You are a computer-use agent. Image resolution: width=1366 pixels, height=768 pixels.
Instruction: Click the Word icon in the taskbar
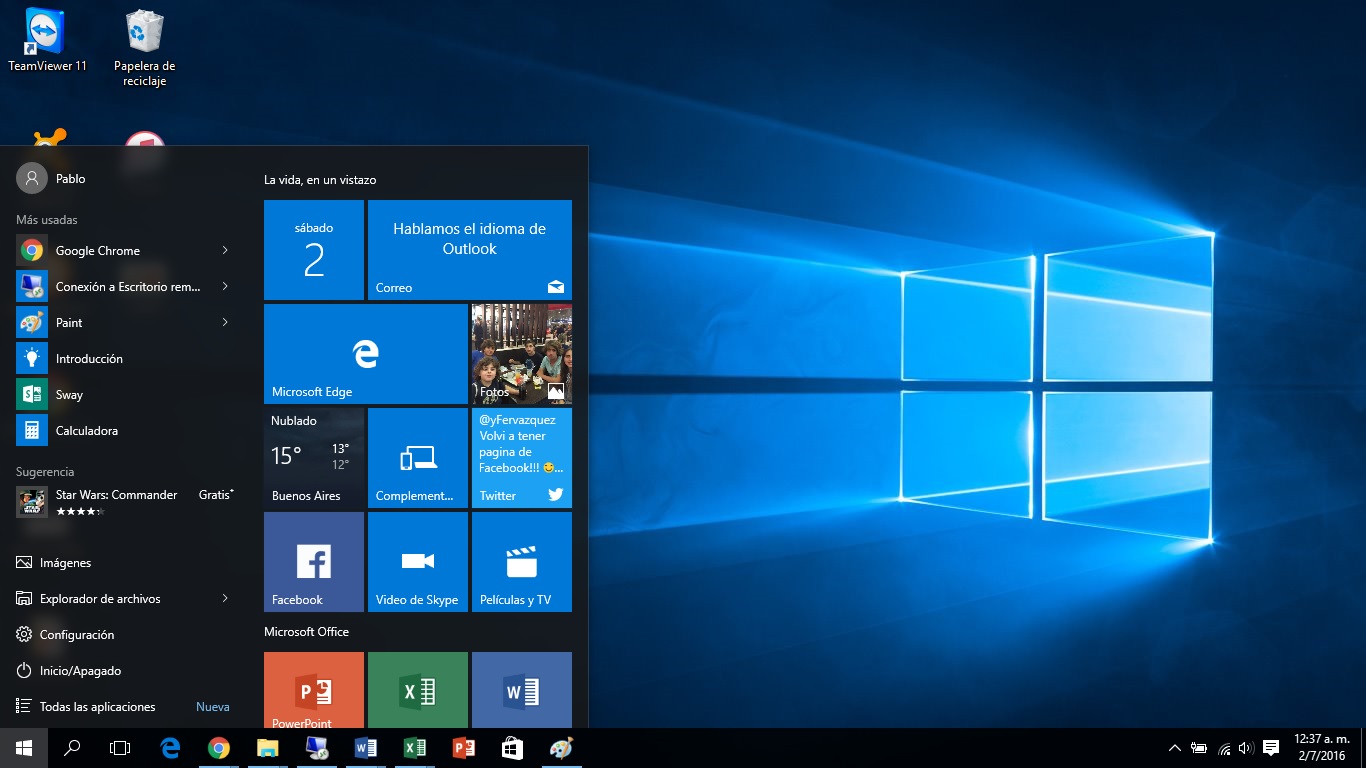click(x=365, y=748)
